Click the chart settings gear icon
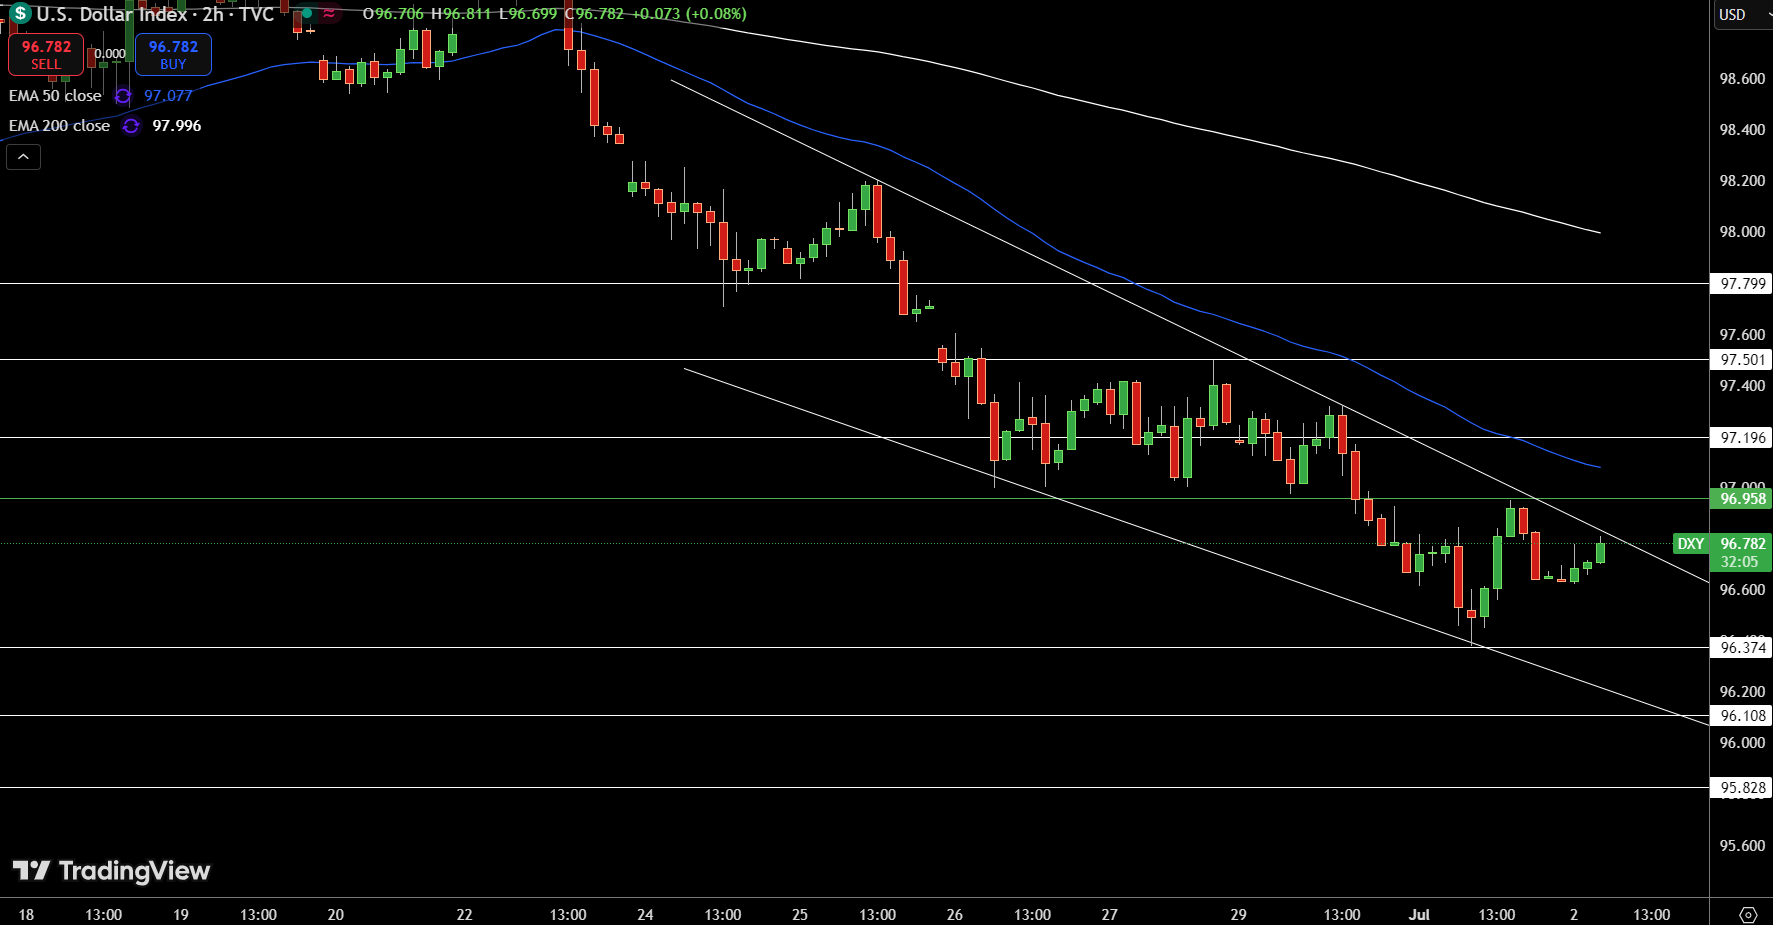Screen dimensions: 1773x925 click(1748, 914)
